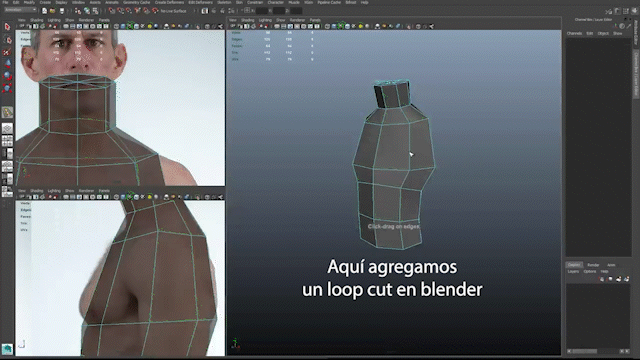This screenshot has width=640, height=360.
Task: Toggle Snap to Curves
Action: click(x=121, y=11)
